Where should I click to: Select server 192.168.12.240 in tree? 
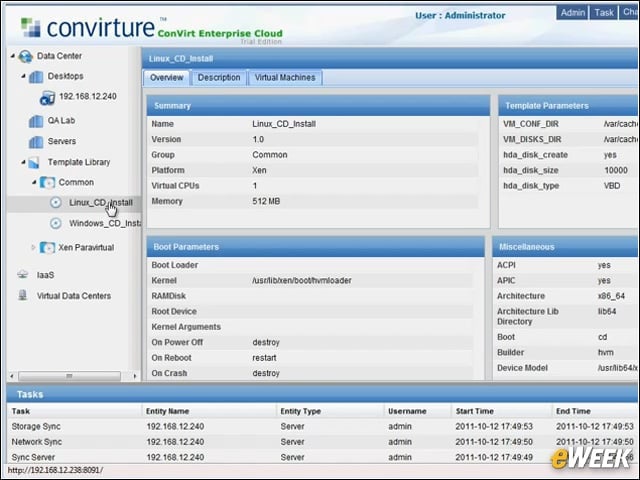[88, 97]
